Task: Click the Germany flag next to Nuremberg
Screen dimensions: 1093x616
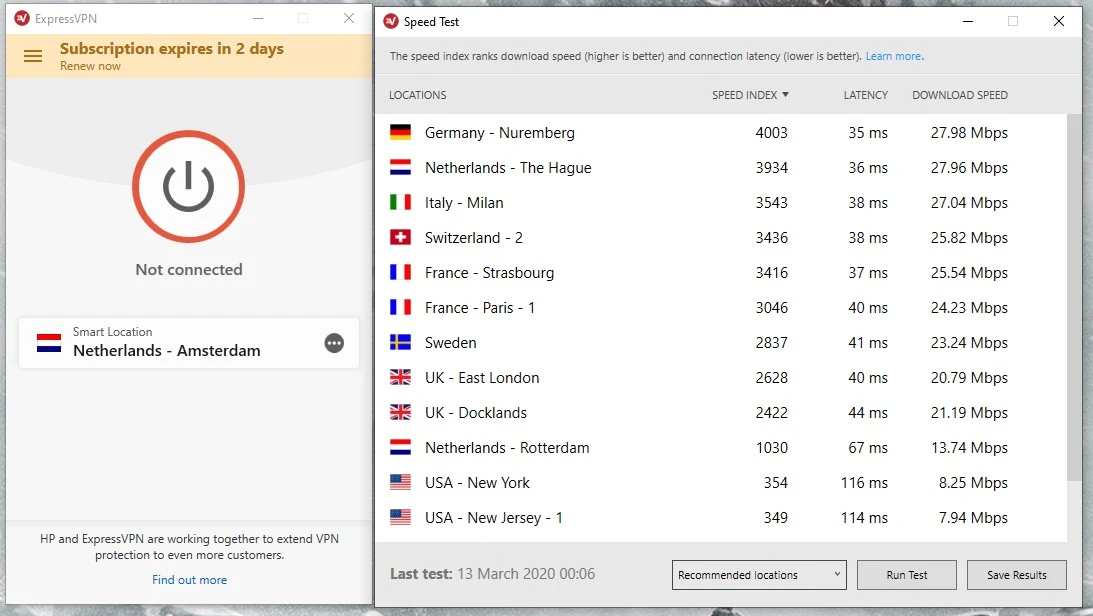Action: [399, 132]
